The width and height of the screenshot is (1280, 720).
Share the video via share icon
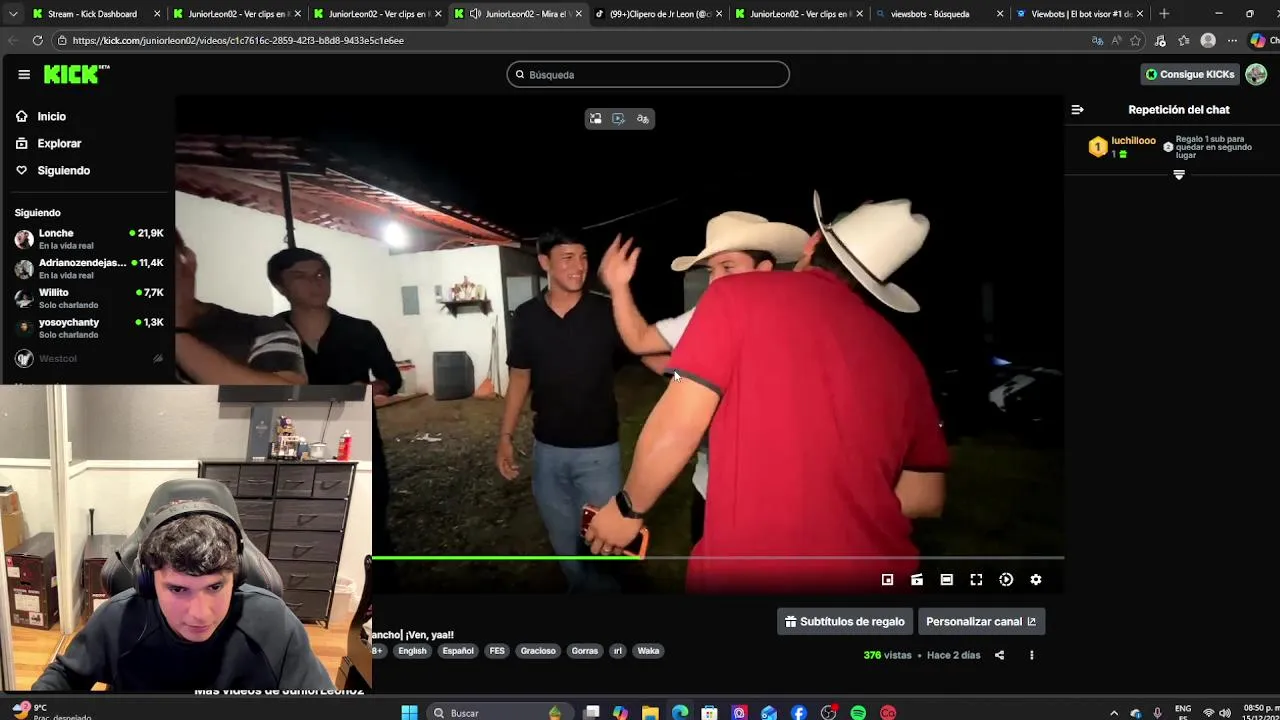click(x=999, y=655)
